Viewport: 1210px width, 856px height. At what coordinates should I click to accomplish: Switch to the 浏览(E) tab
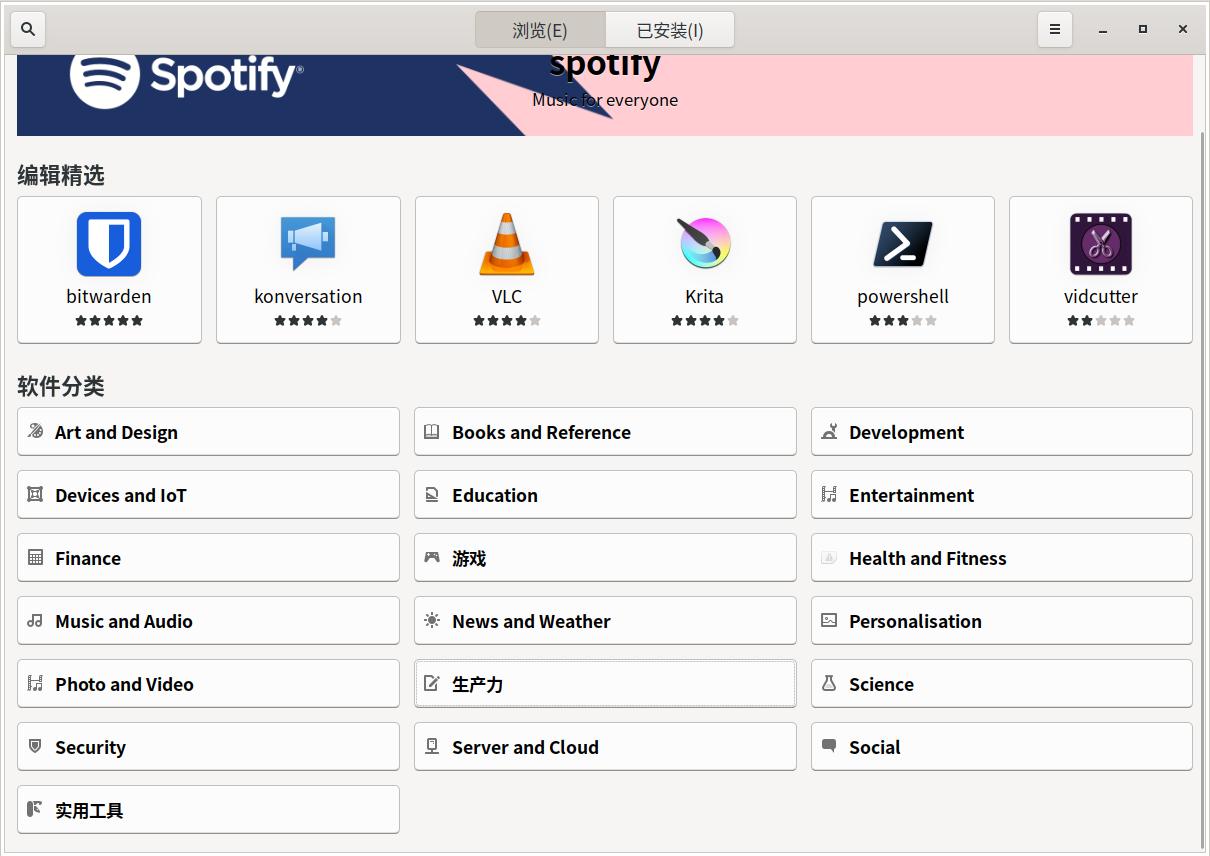540,30
